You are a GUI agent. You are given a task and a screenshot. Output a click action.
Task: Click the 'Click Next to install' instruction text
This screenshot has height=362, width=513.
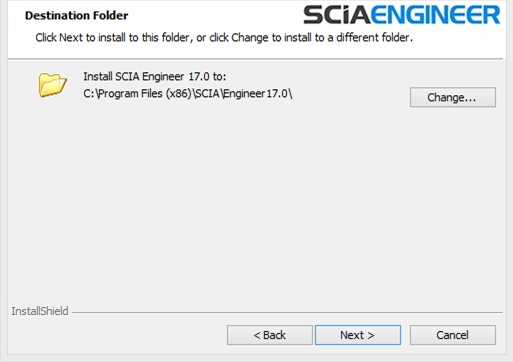(224, 38)
